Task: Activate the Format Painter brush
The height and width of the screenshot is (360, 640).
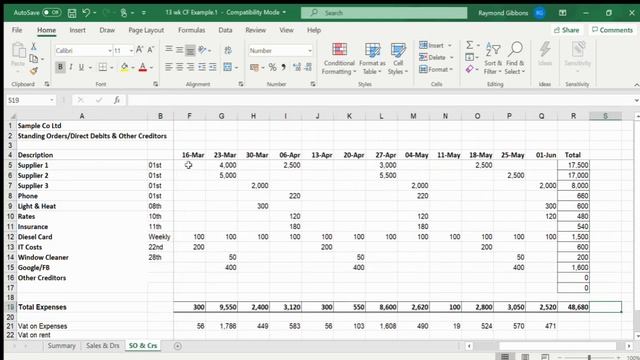Action: click(34, 71)
